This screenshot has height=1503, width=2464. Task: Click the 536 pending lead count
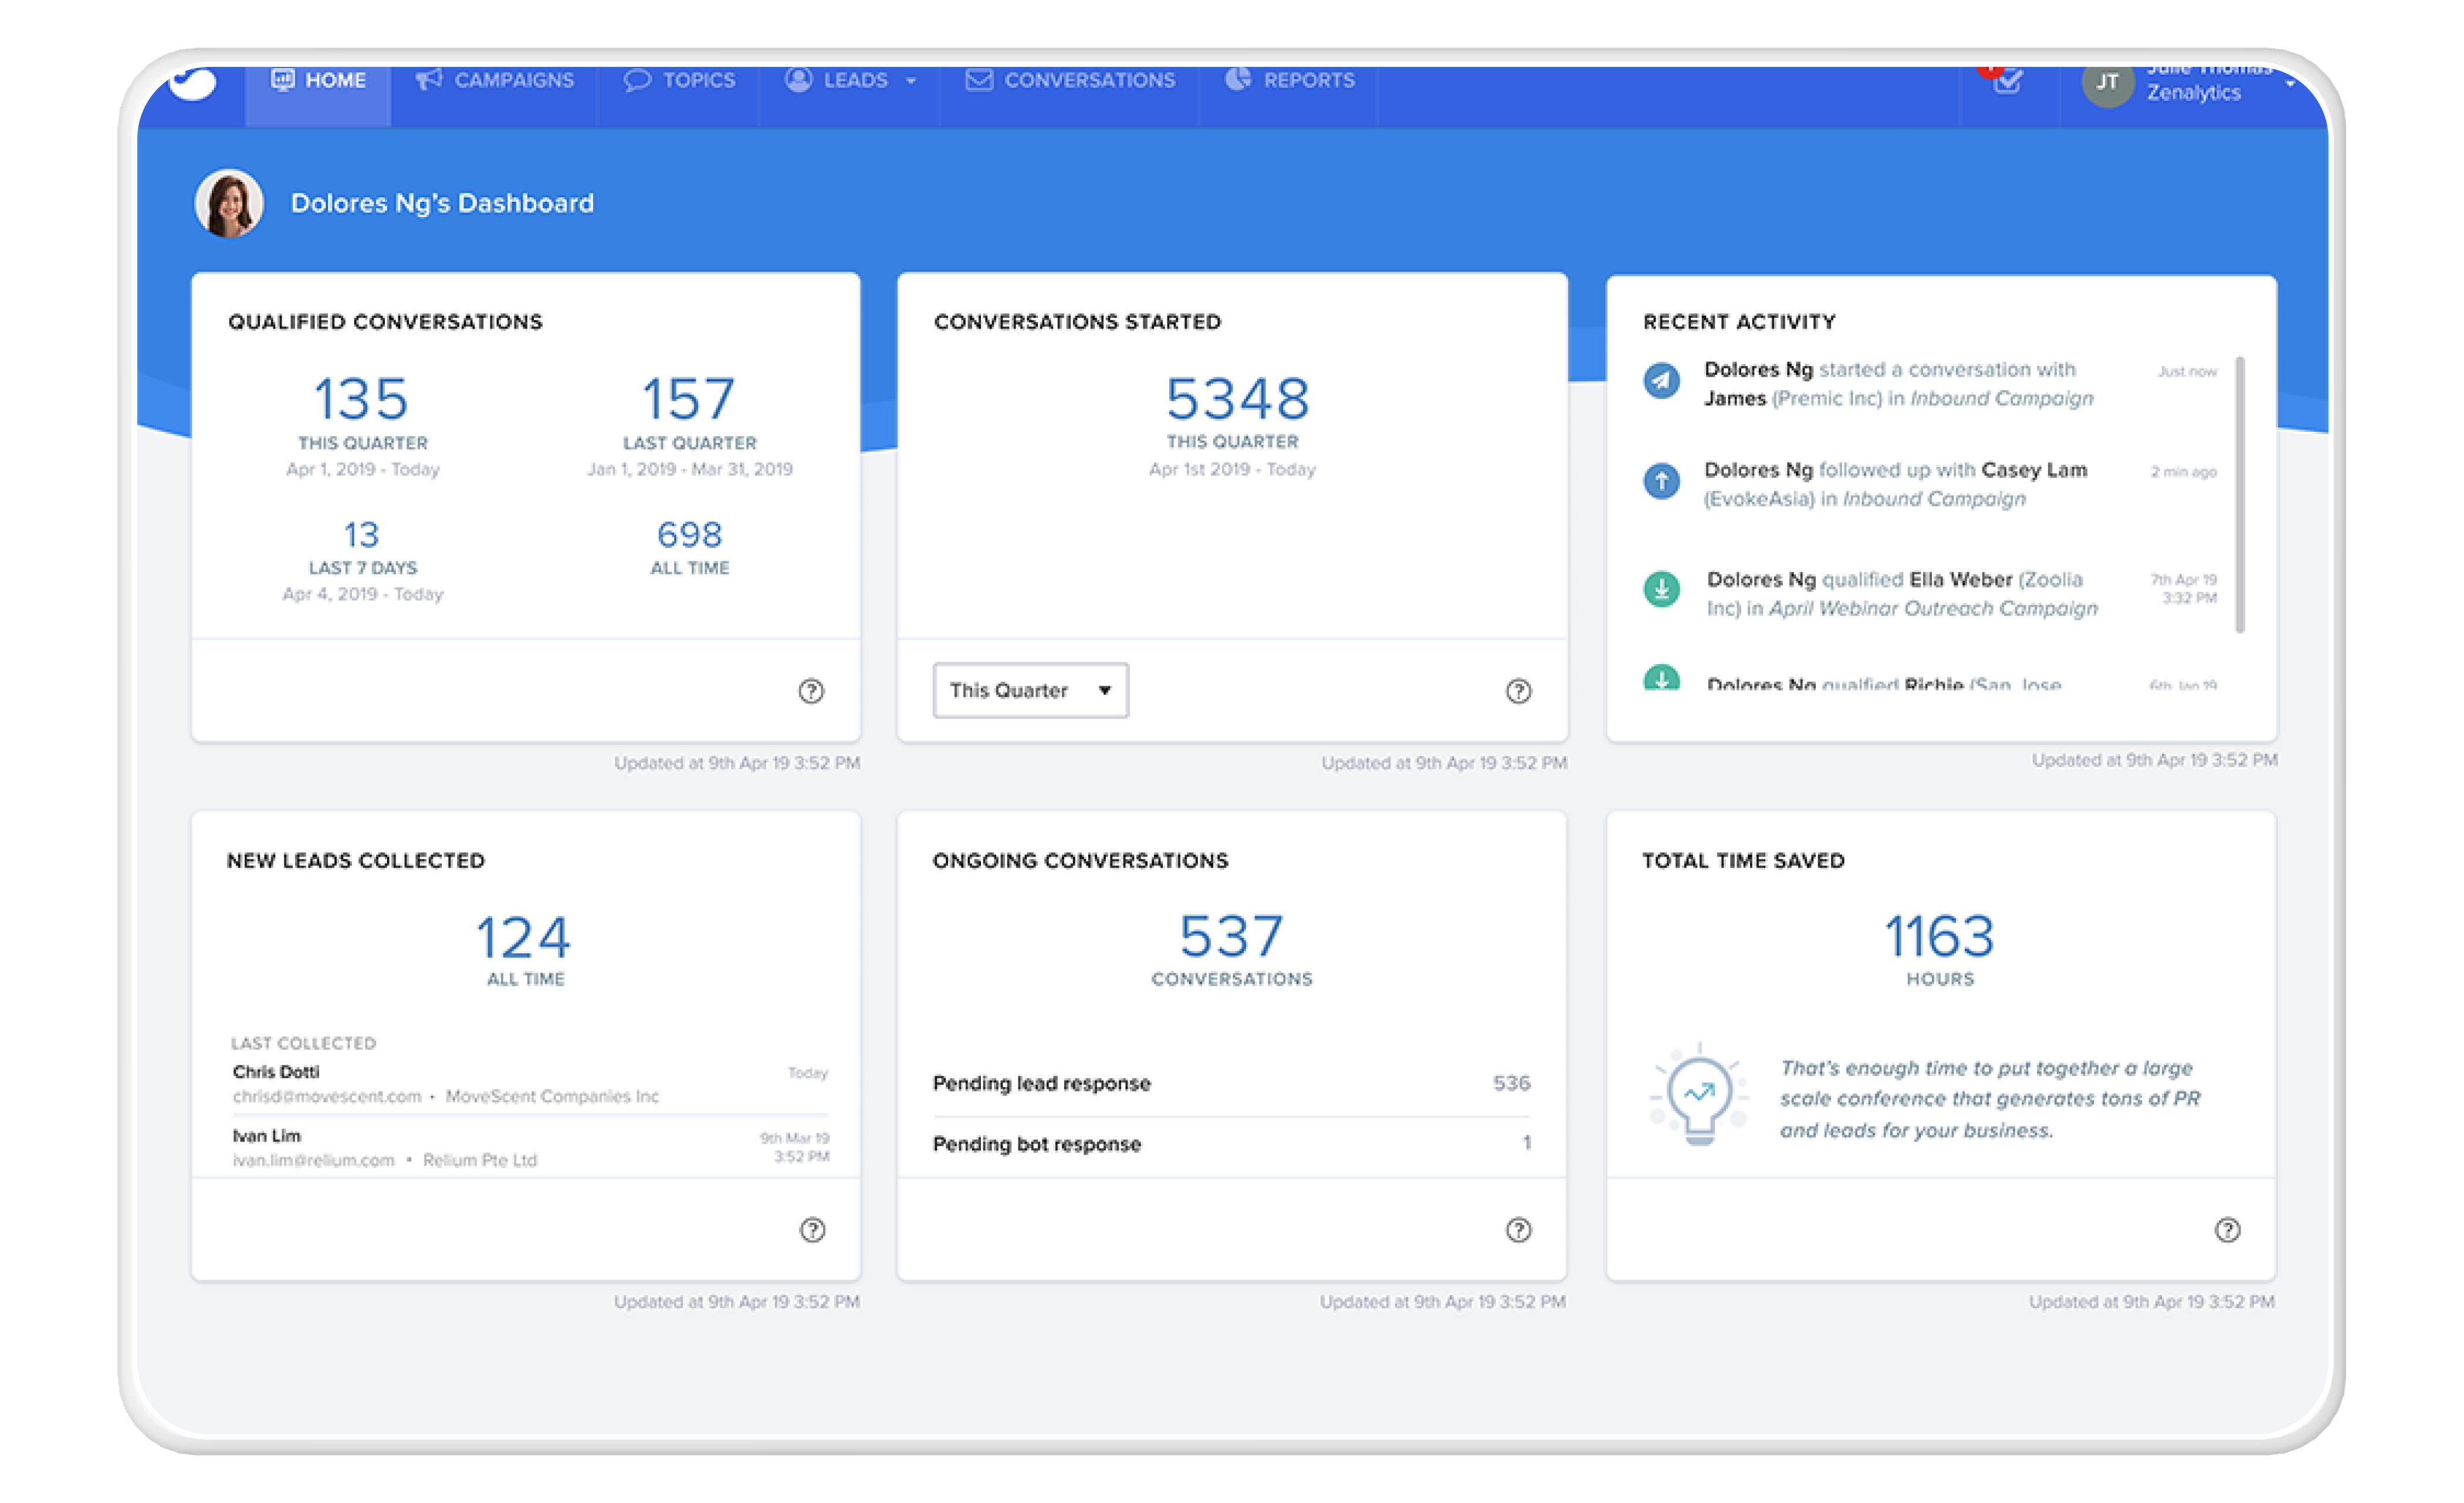pyautogui.click(x=1511, y=1083)
